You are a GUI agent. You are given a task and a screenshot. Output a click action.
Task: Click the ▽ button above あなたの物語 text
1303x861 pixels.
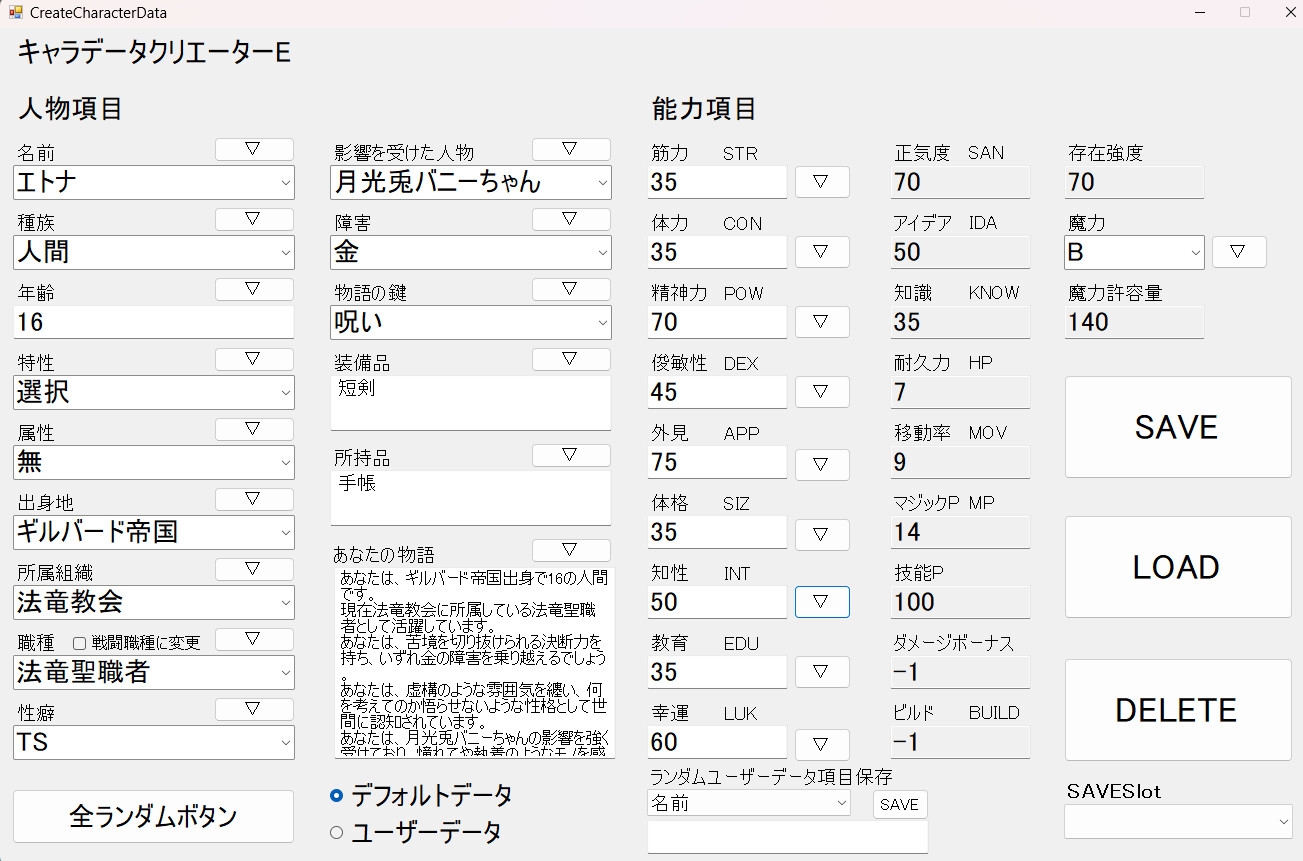pyautogui.click(x=570, y=550)
